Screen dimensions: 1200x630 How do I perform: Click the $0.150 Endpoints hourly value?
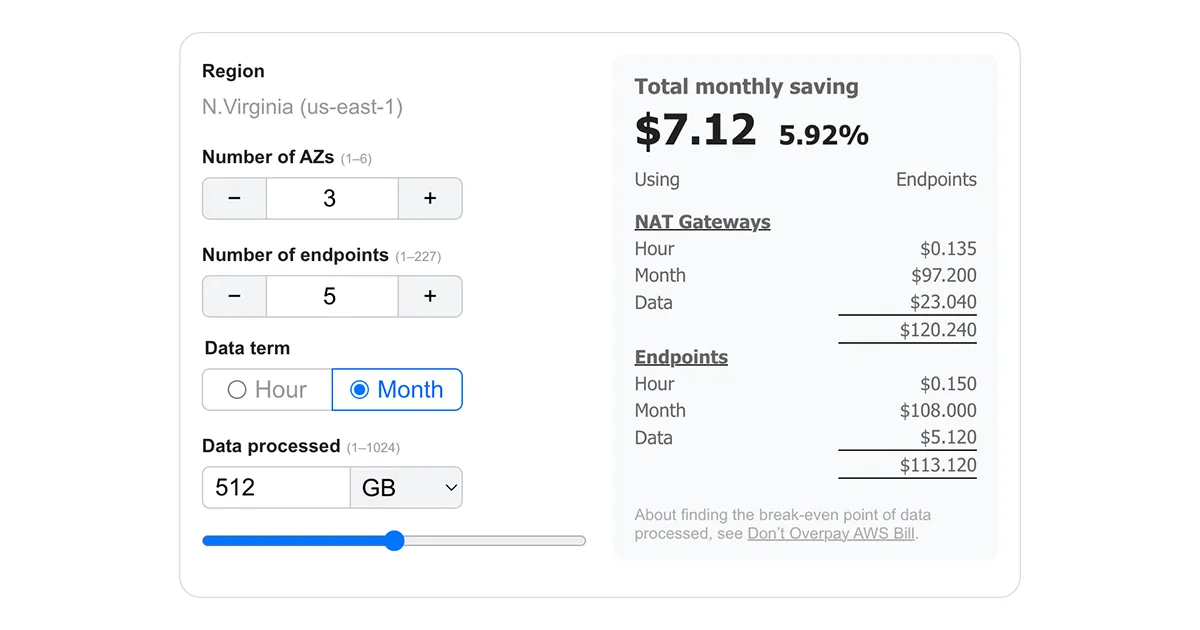coord(948,383)
